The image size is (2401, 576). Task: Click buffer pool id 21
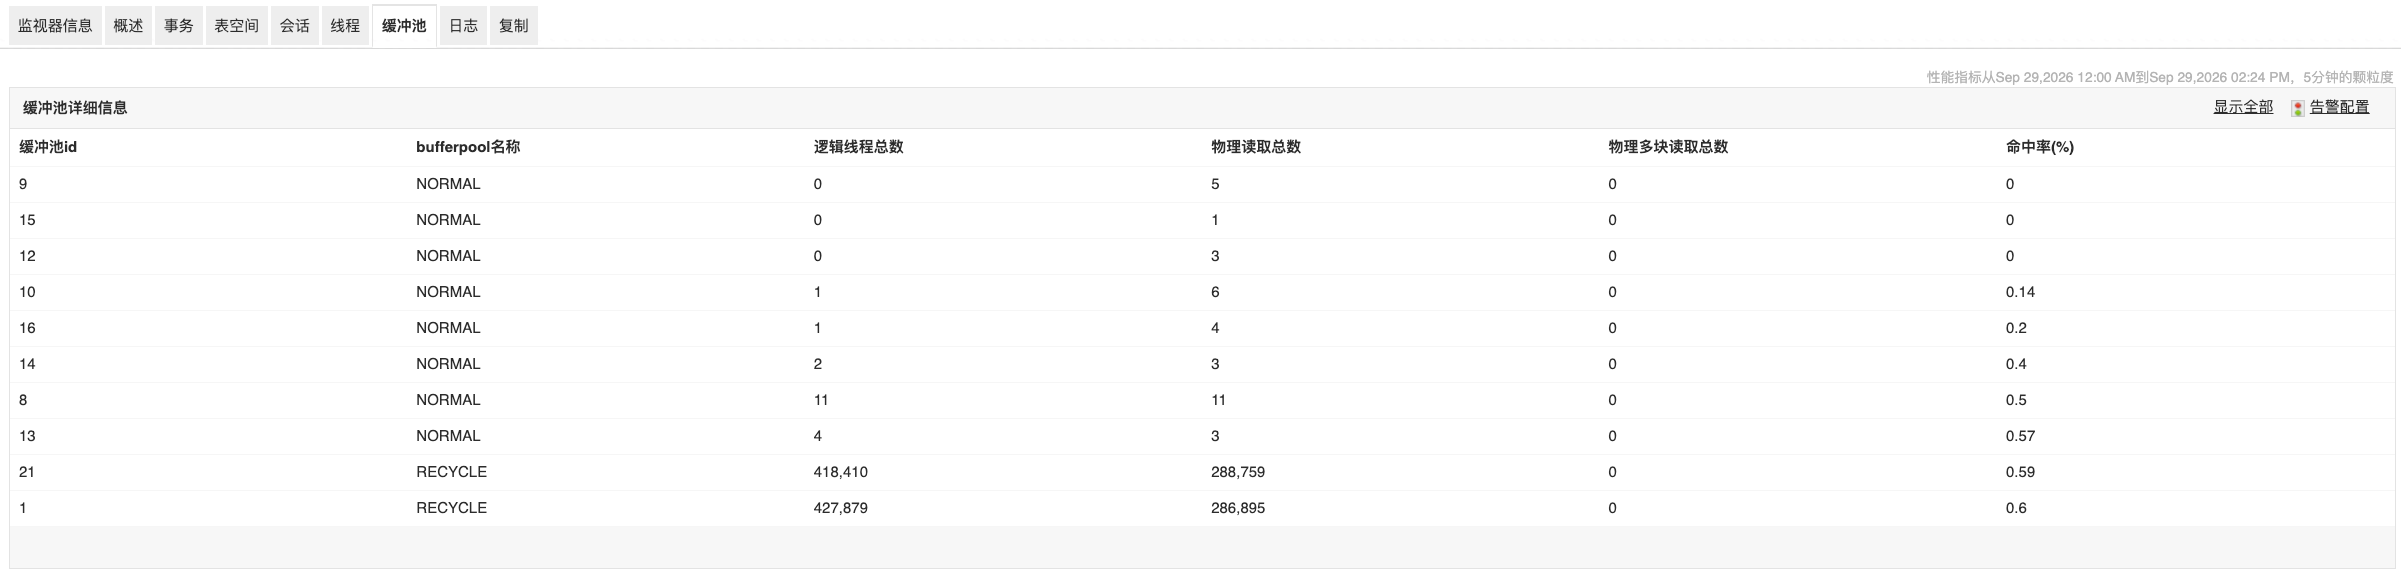pyautogui.click(x=27, y=472)
